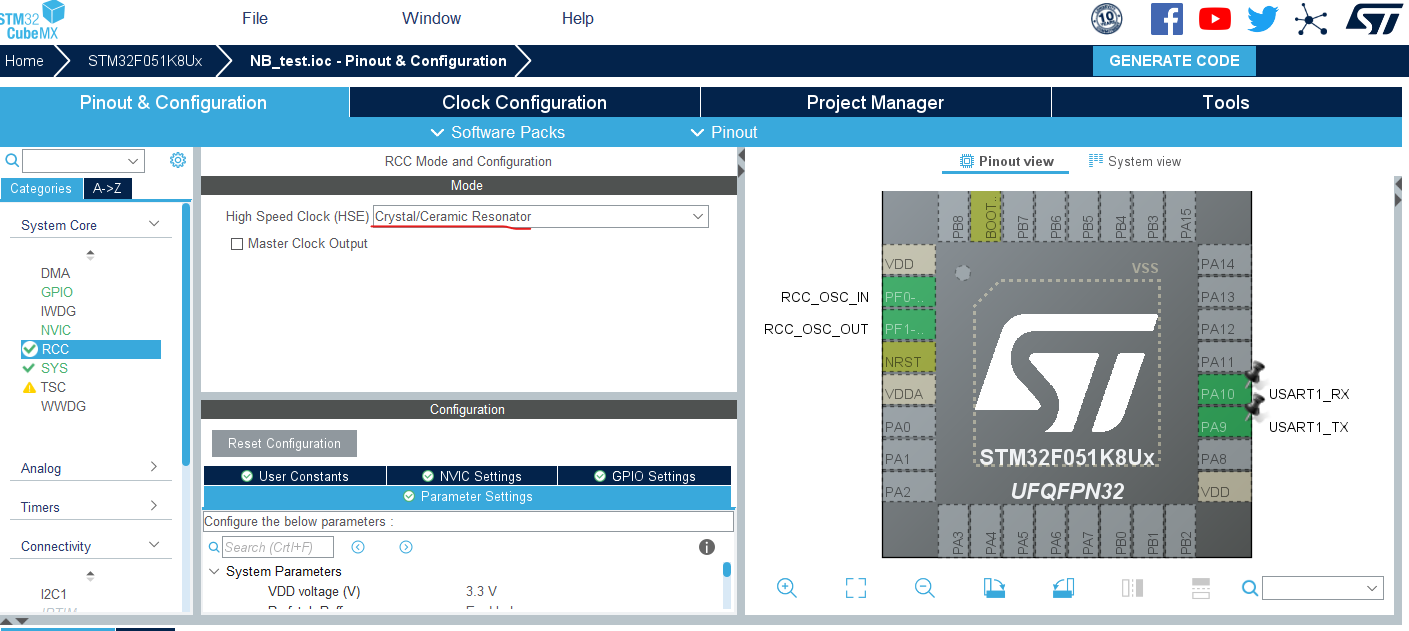Switch to Tools tab
Screen dimensions: 1409x631
tap(1226, 102)
